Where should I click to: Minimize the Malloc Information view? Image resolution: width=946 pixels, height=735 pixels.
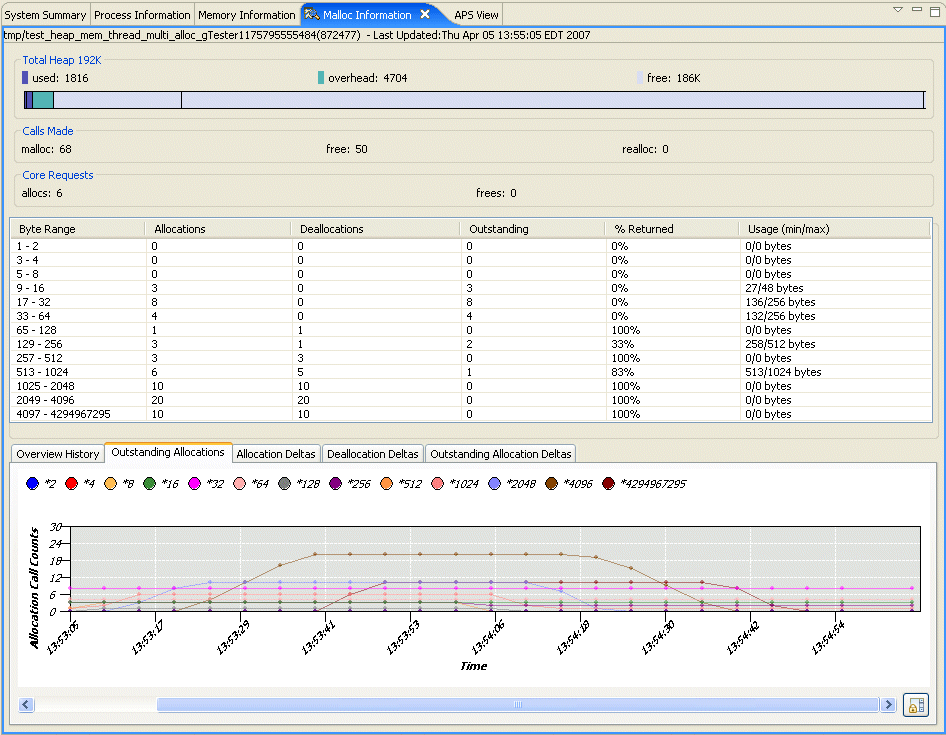(x=916, y=8)
